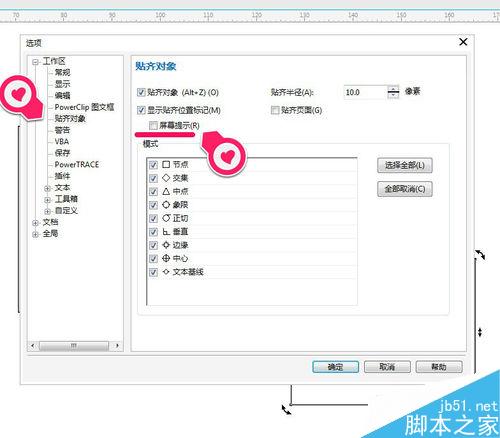Expand the 工具箱 tree node

click(x=47, y=200)
